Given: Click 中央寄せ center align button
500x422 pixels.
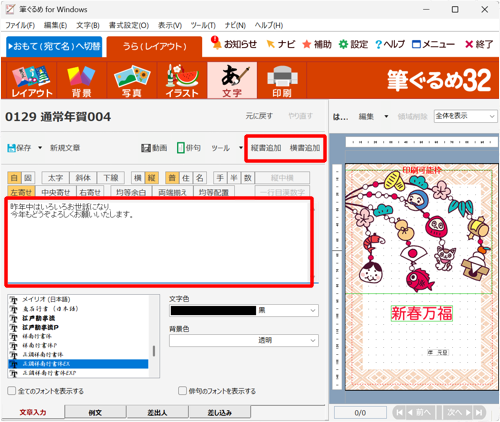Looking at the screenshot, I should click(x=56, y=192).
